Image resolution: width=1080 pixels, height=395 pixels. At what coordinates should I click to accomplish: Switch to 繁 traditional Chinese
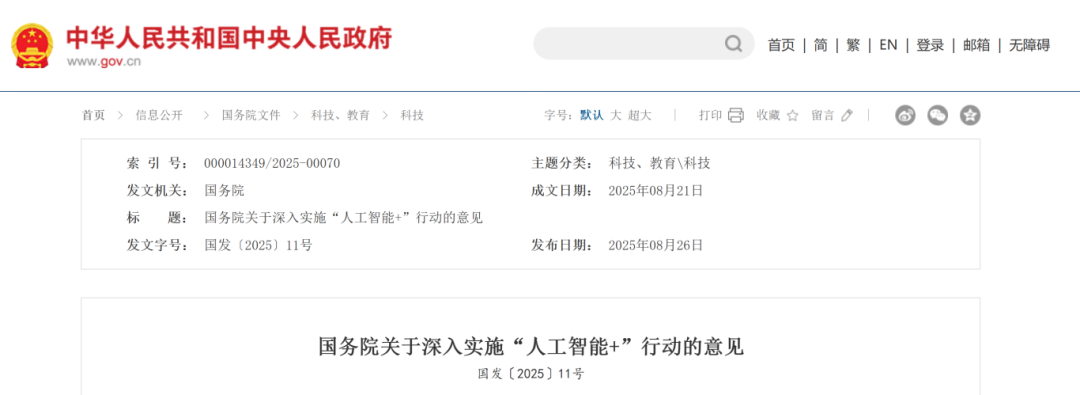pyautogui.click(x=853, y=45)
